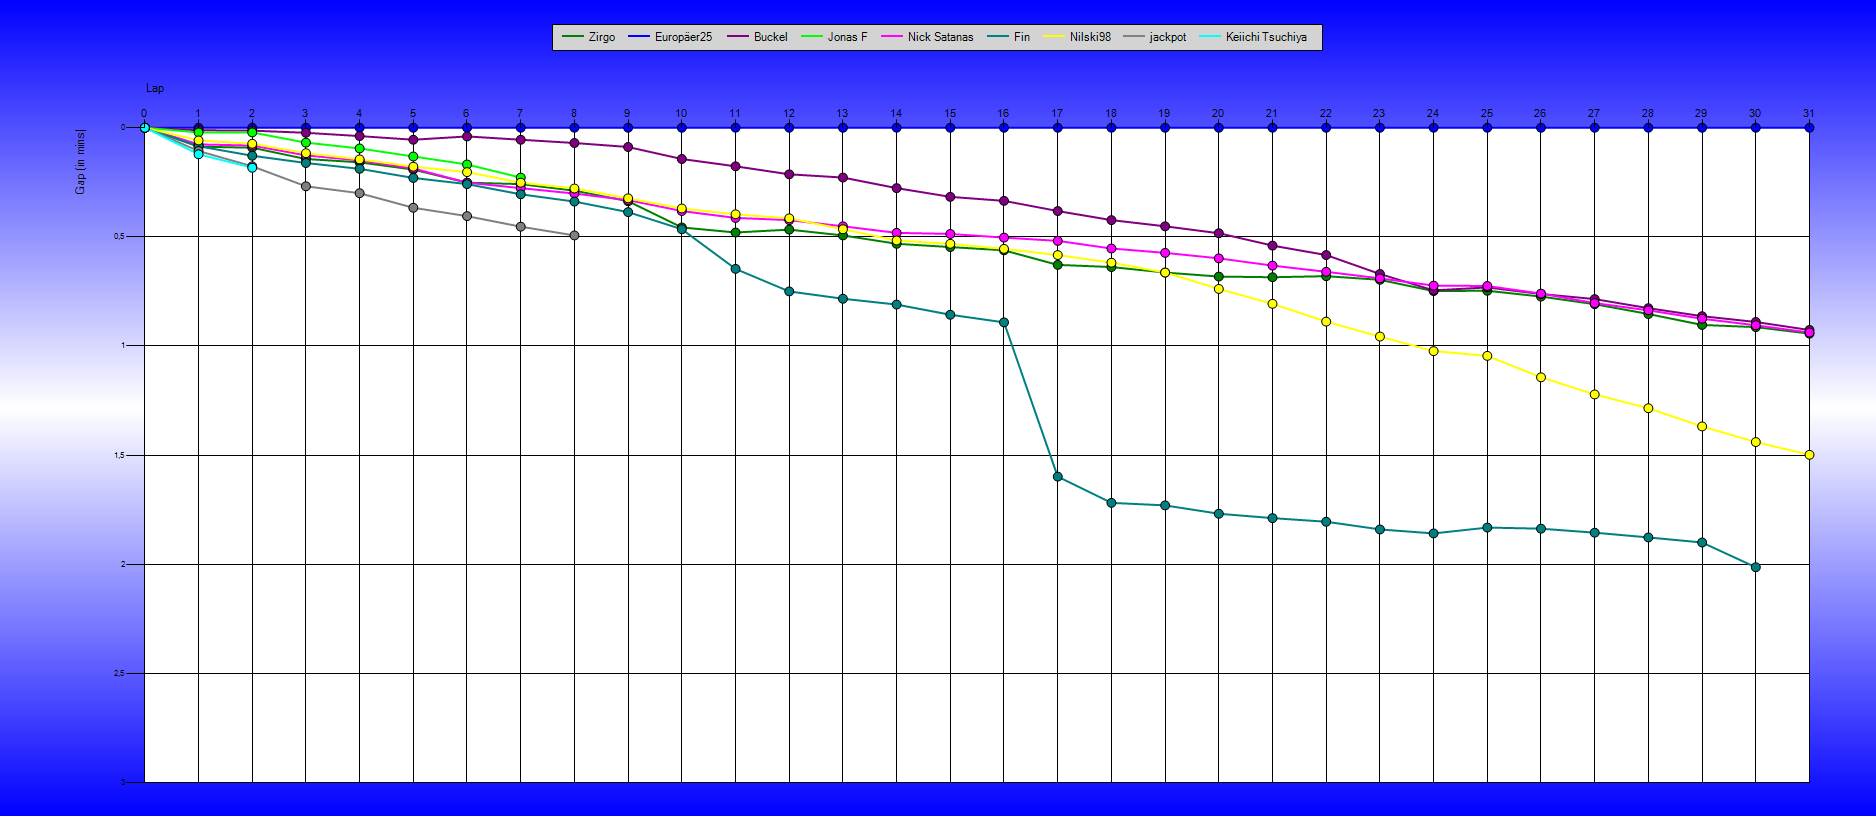
Task: Click the light green Jonas F point at lap 7
Action: 521,178
